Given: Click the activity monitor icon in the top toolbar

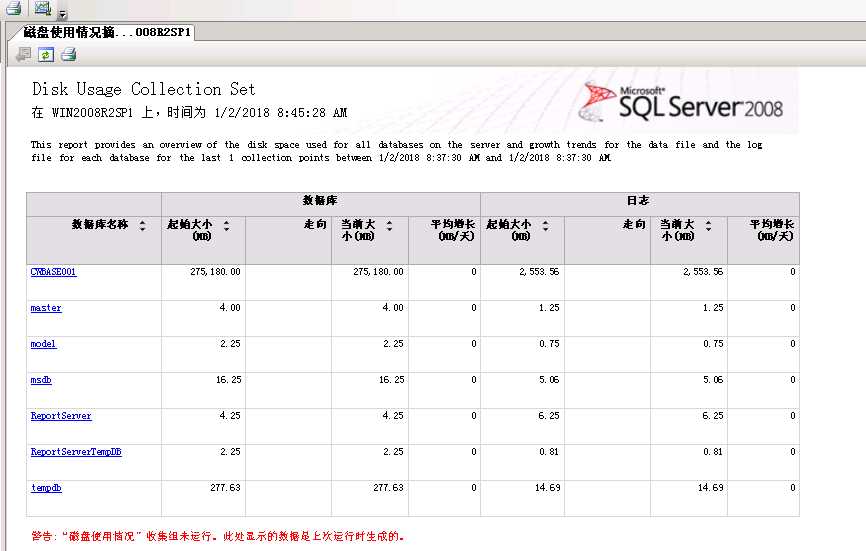Looking at the screenshot, I should click(x=43, y=7).
